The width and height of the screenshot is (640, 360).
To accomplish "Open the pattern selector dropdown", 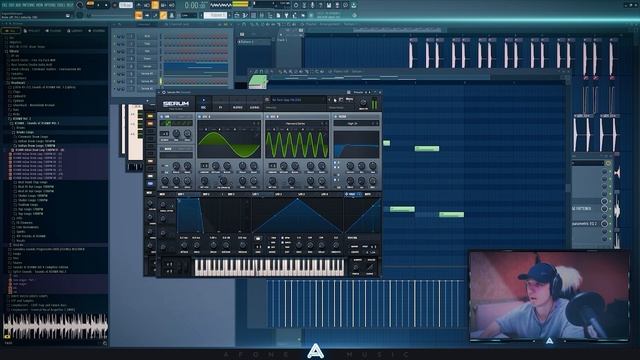I will 215,15.
